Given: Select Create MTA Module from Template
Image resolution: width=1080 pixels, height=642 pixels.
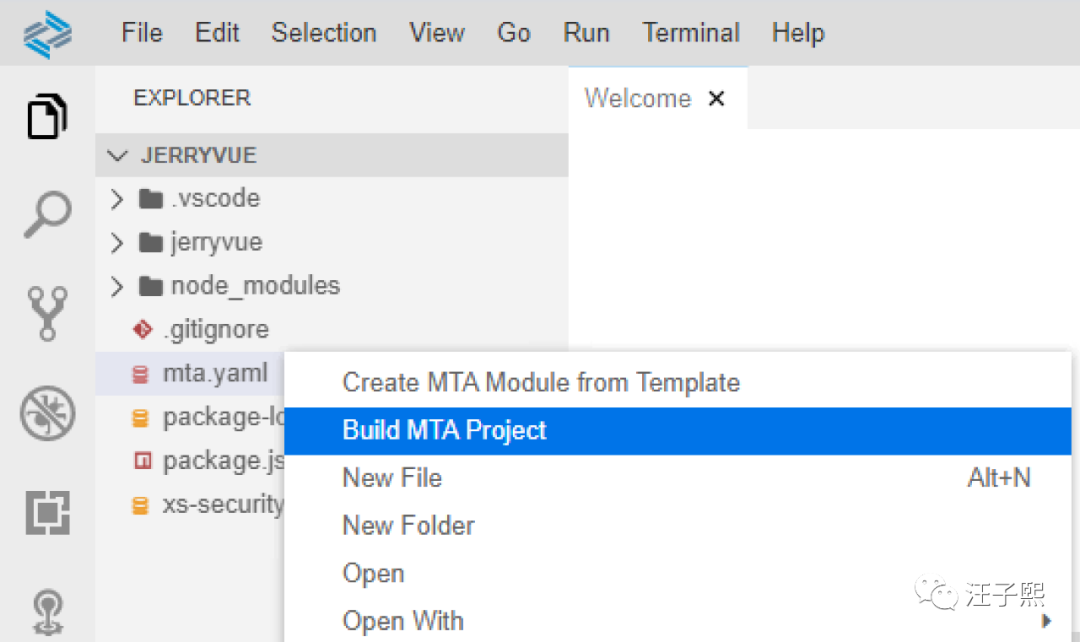Looking at the screenshot, I should [541, 382].
